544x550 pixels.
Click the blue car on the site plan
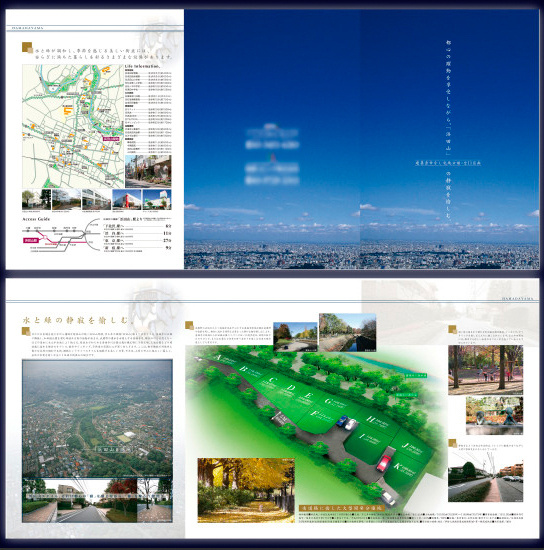(x=342, y=420)
